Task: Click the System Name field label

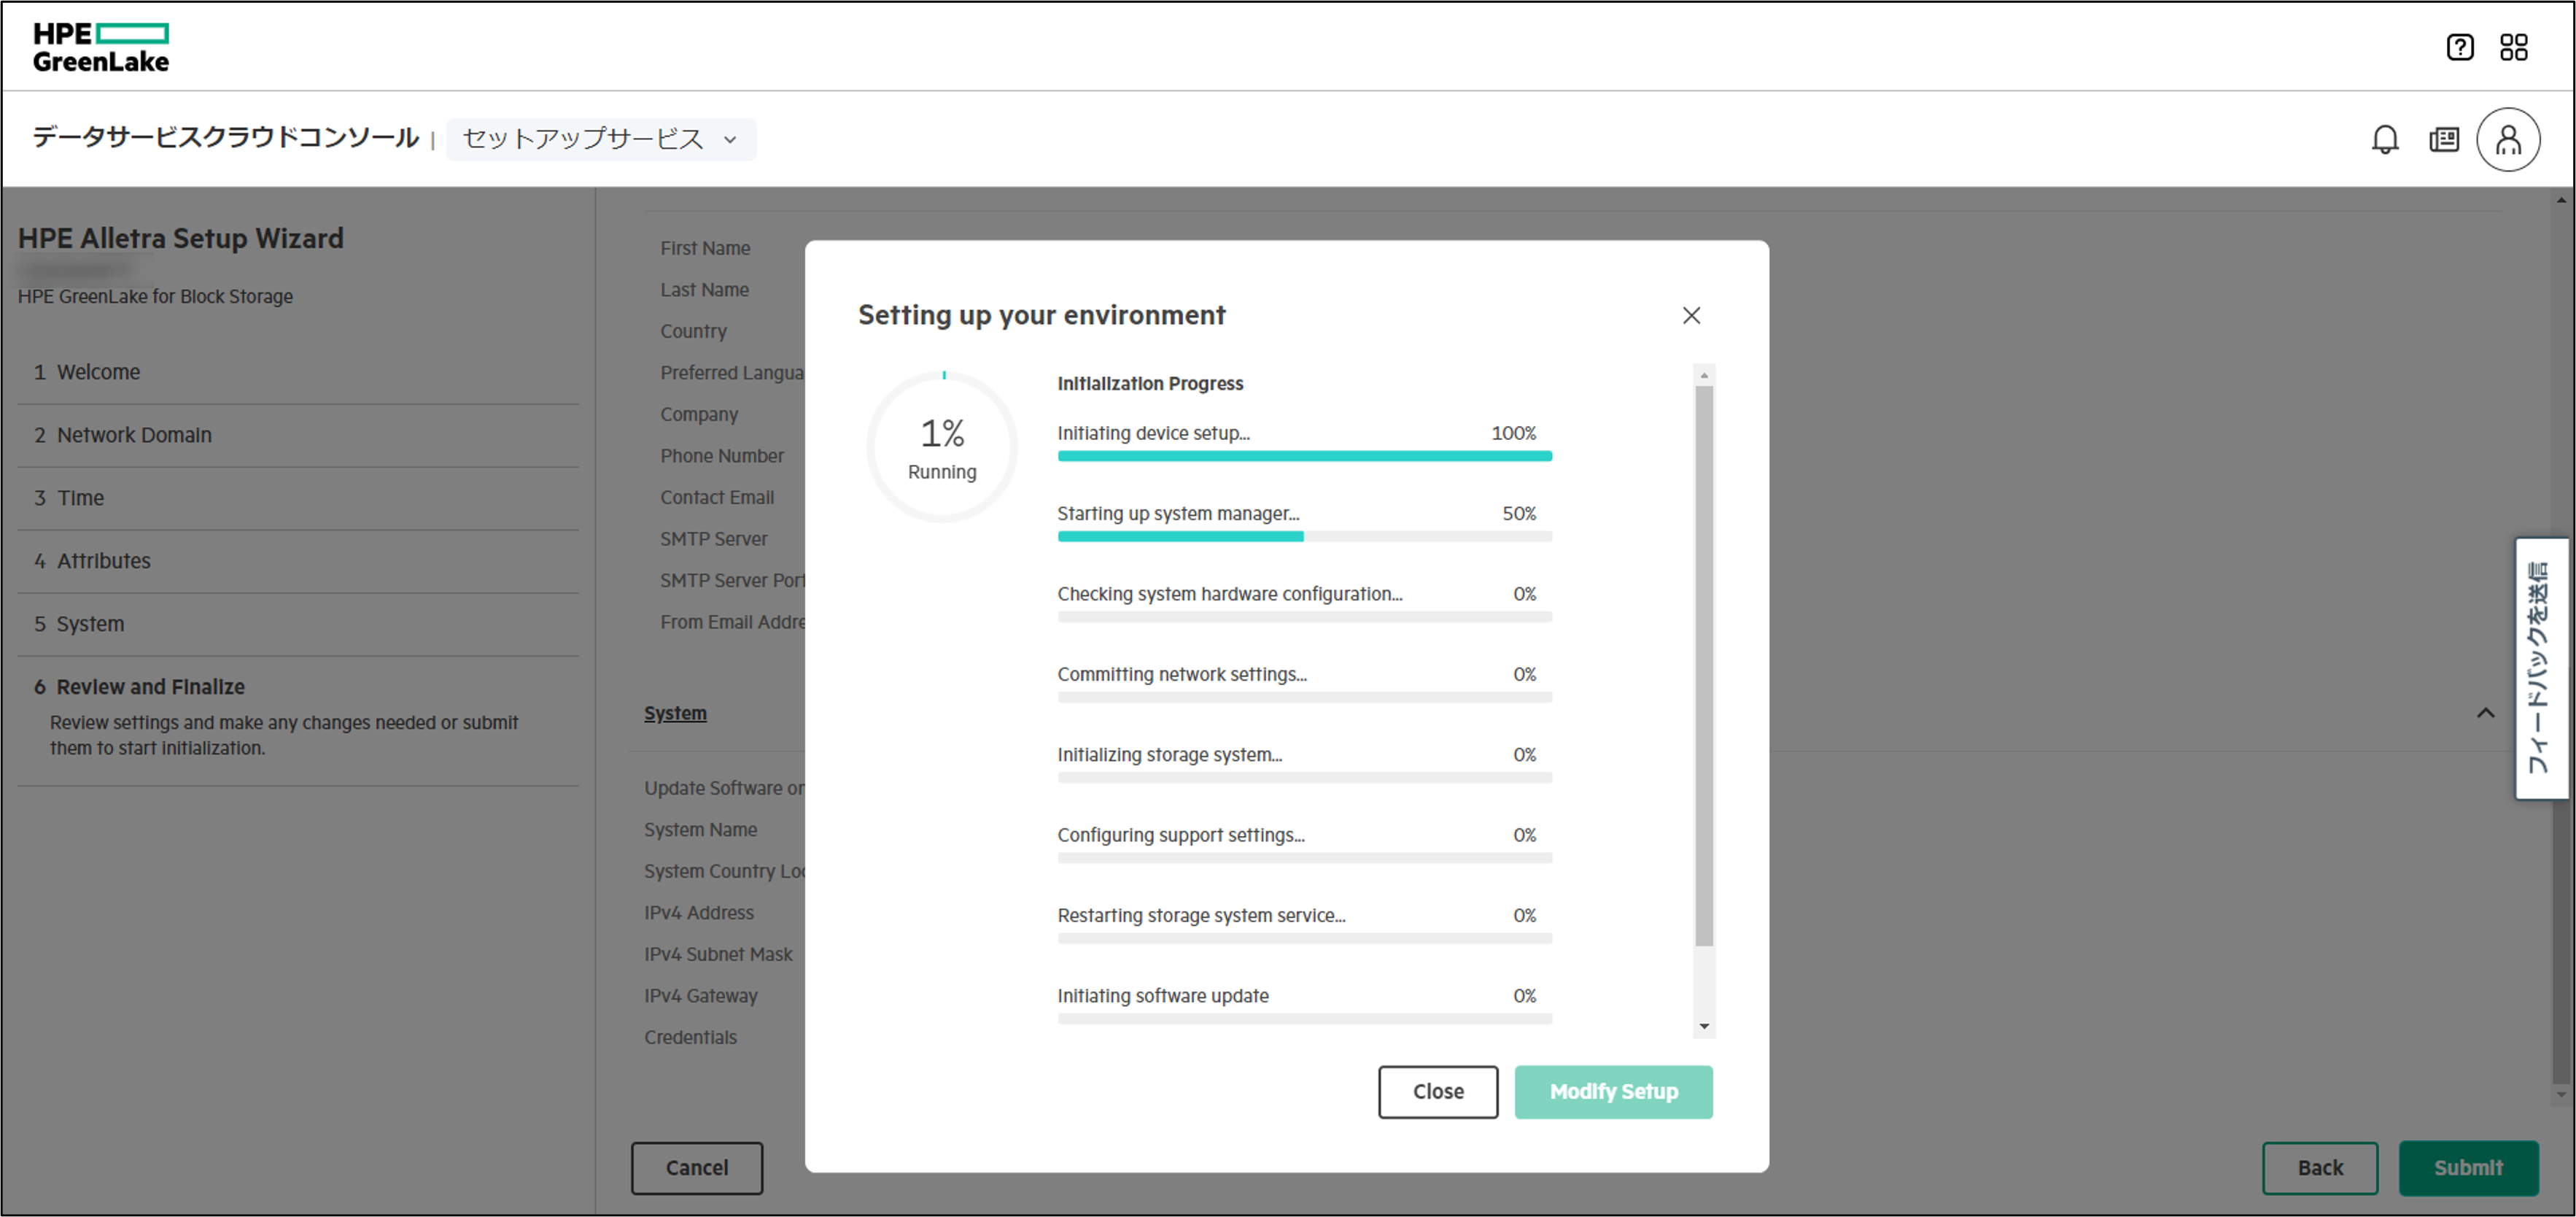Action: [x=700, y=830]
